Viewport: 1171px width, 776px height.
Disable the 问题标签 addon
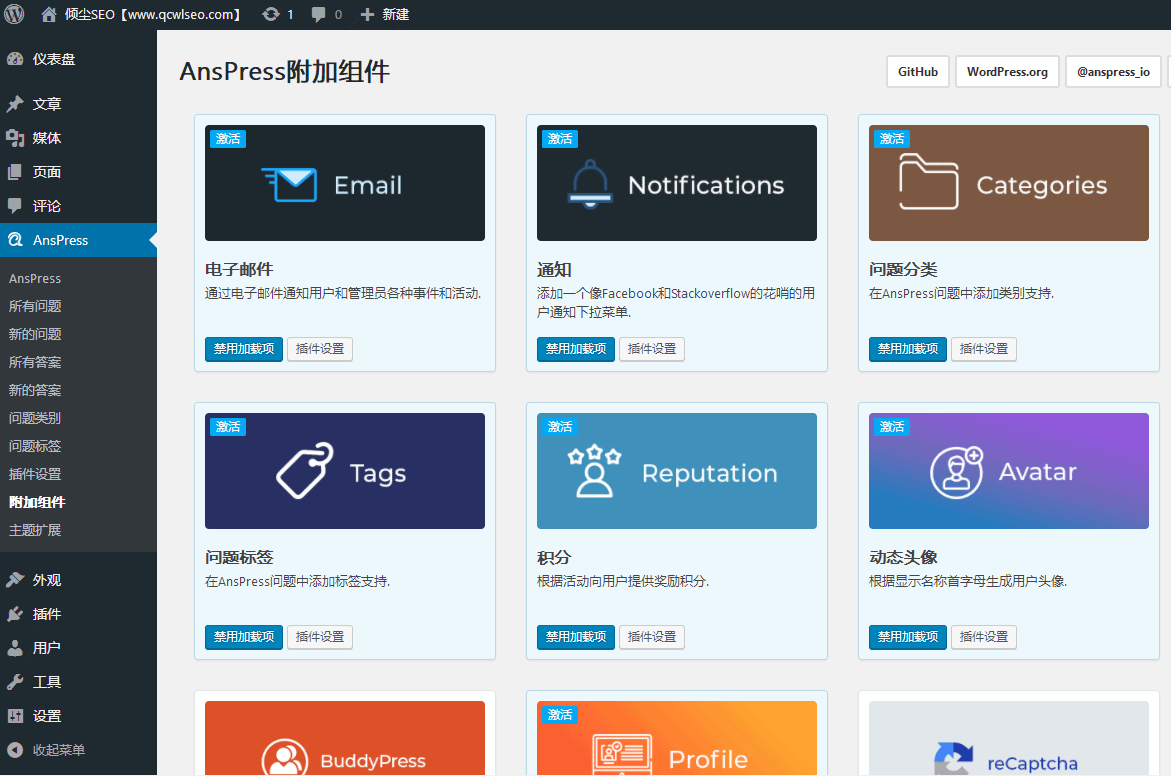click(243, 637)
